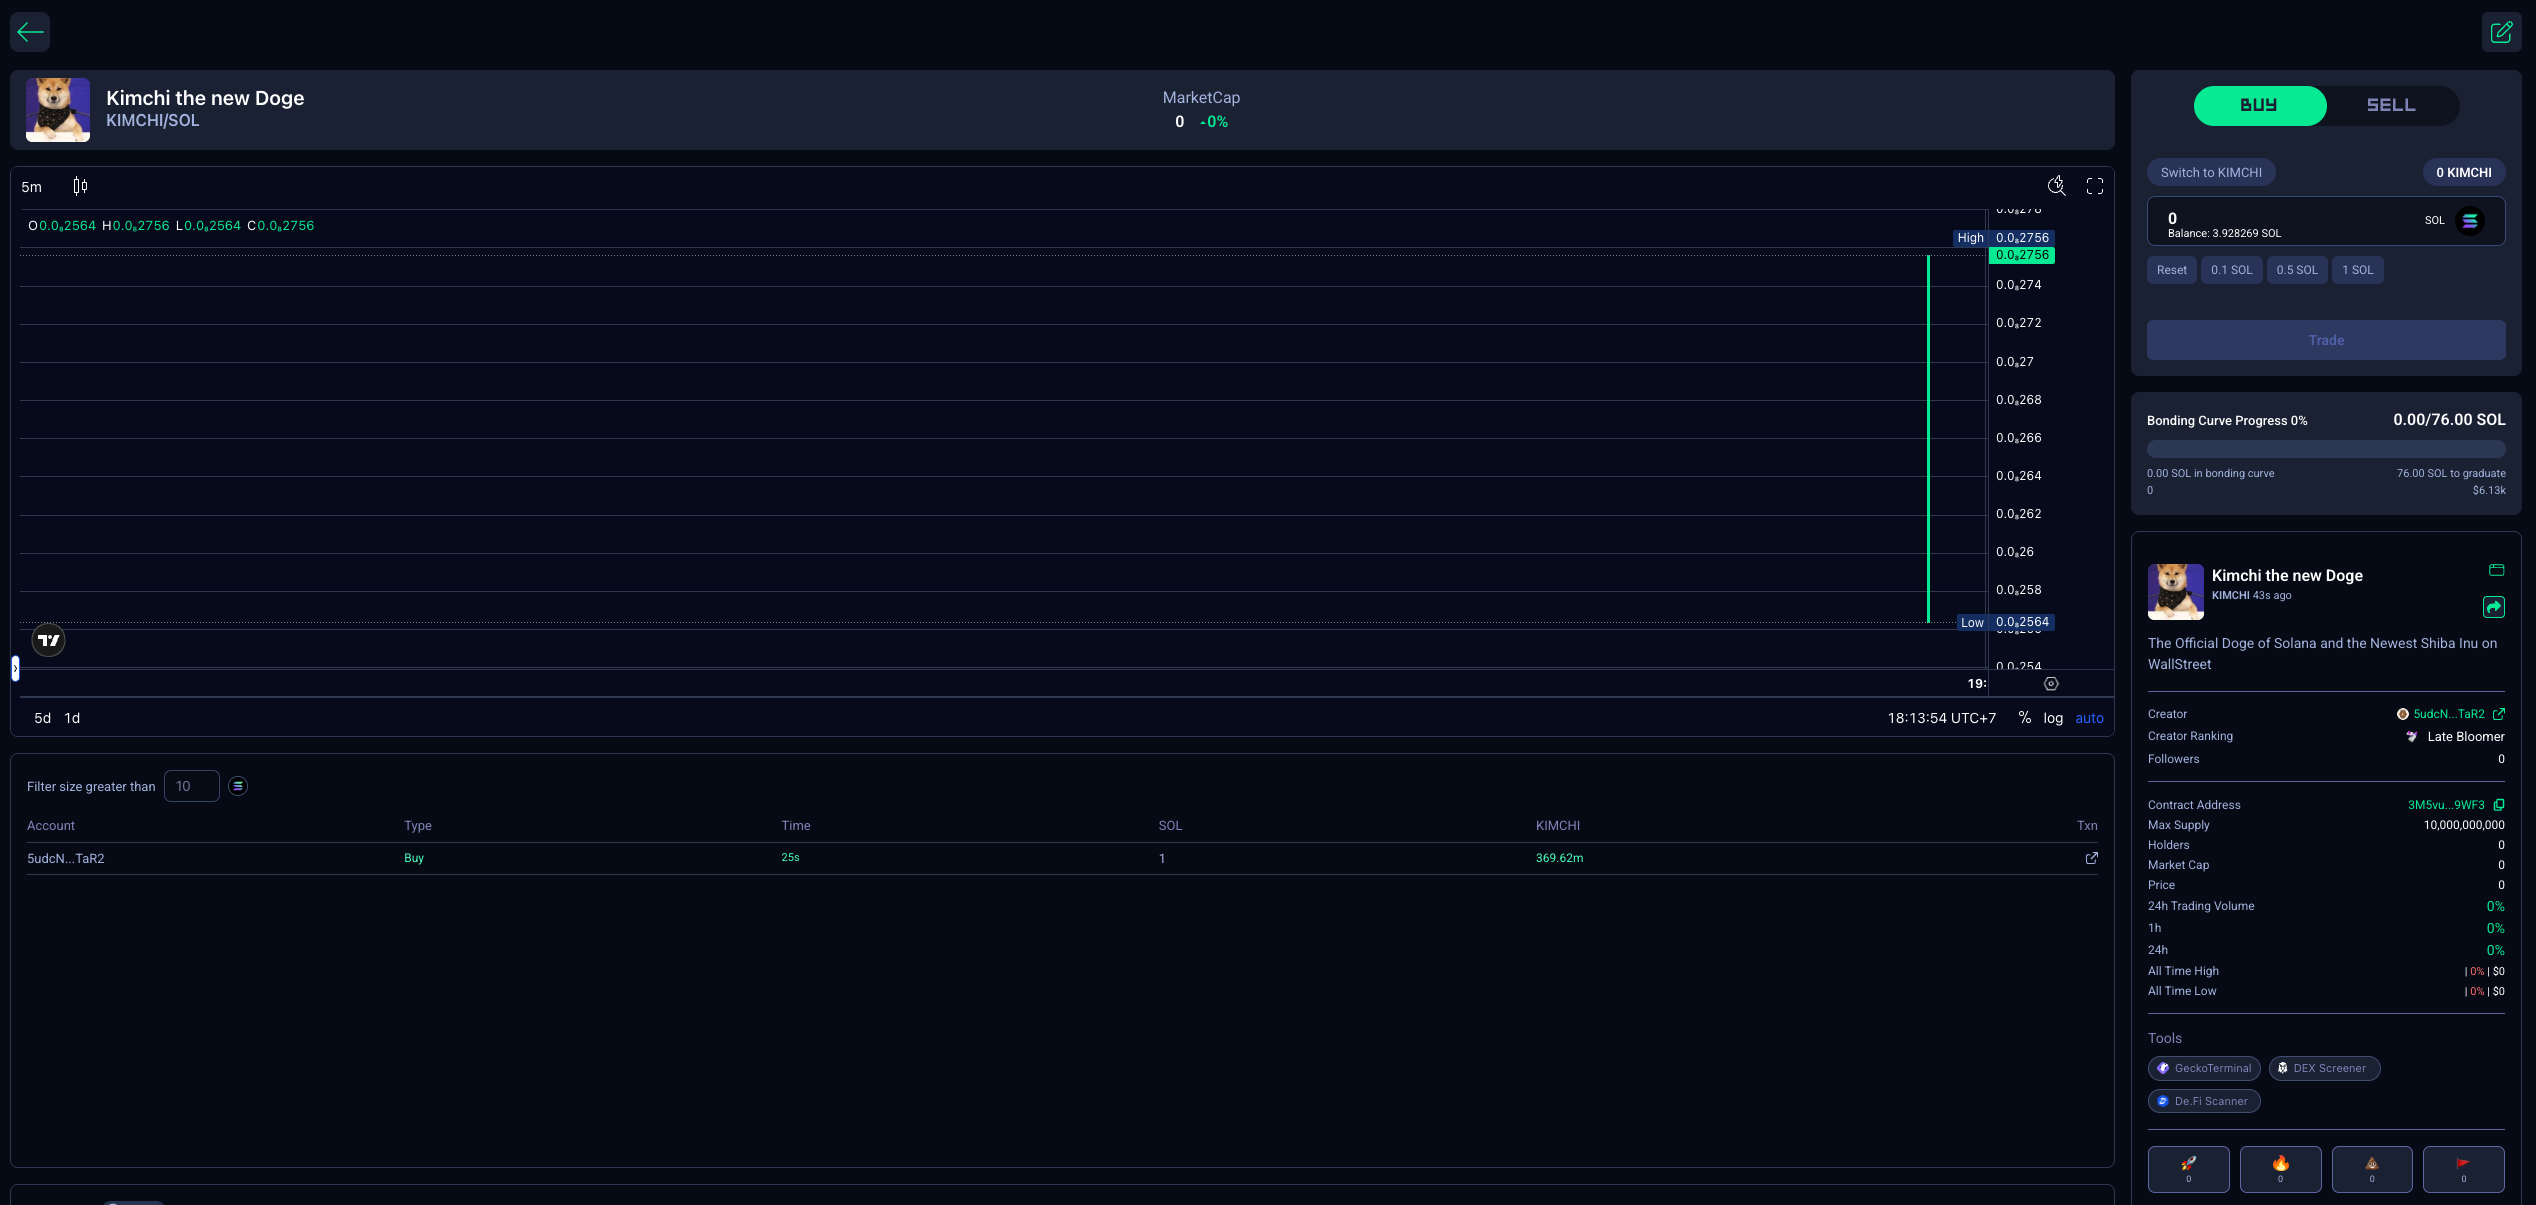The height and width of the screenshot is (1205, 2536).
Task: Click the fire reaction button
Action: click(2280, 1168)
